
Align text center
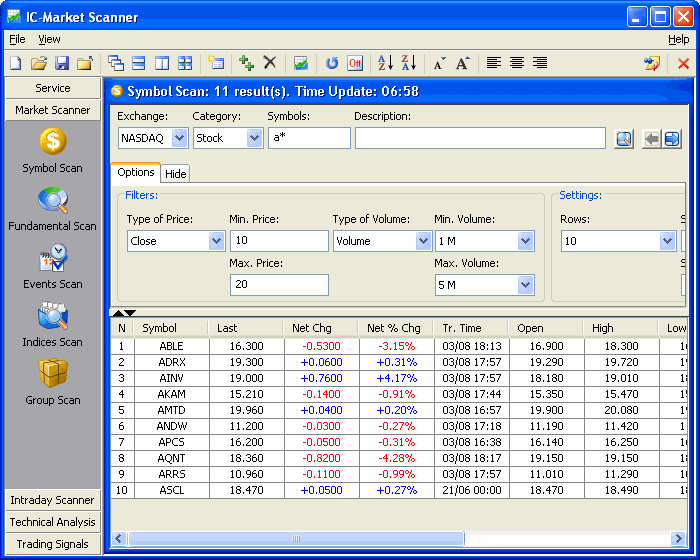point(517,63)
